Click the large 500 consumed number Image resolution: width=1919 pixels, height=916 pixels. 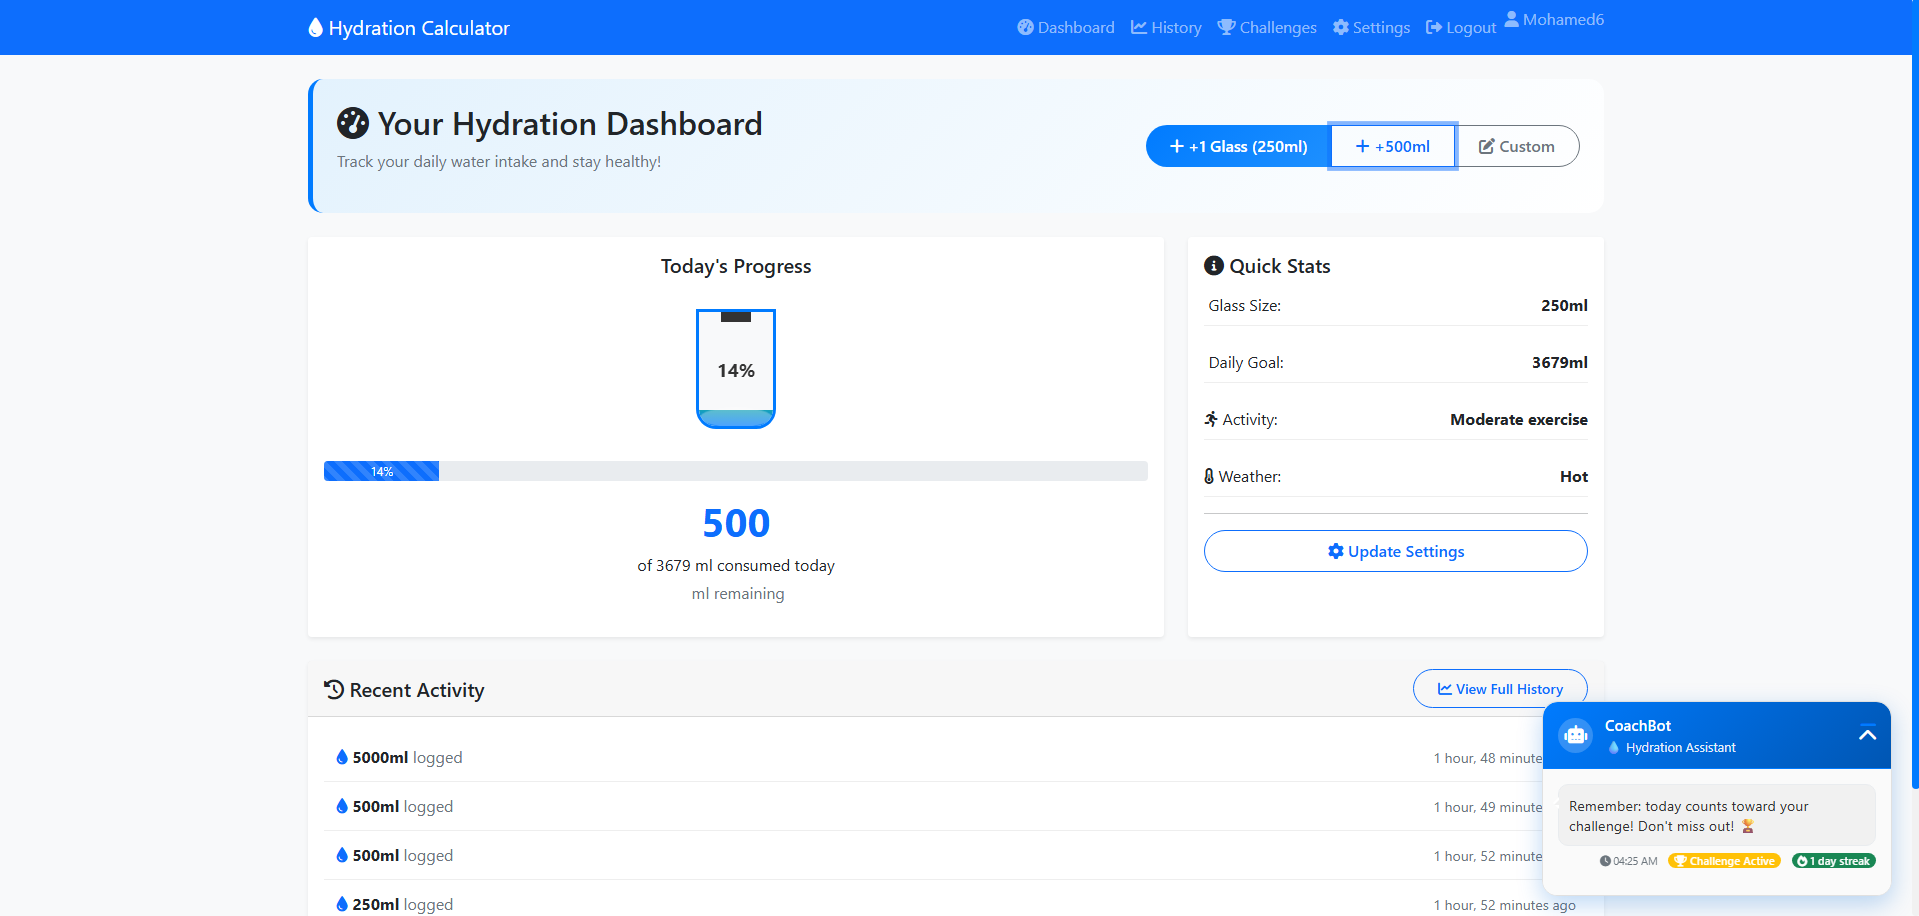pyautogui.click(x=736, y=523)
